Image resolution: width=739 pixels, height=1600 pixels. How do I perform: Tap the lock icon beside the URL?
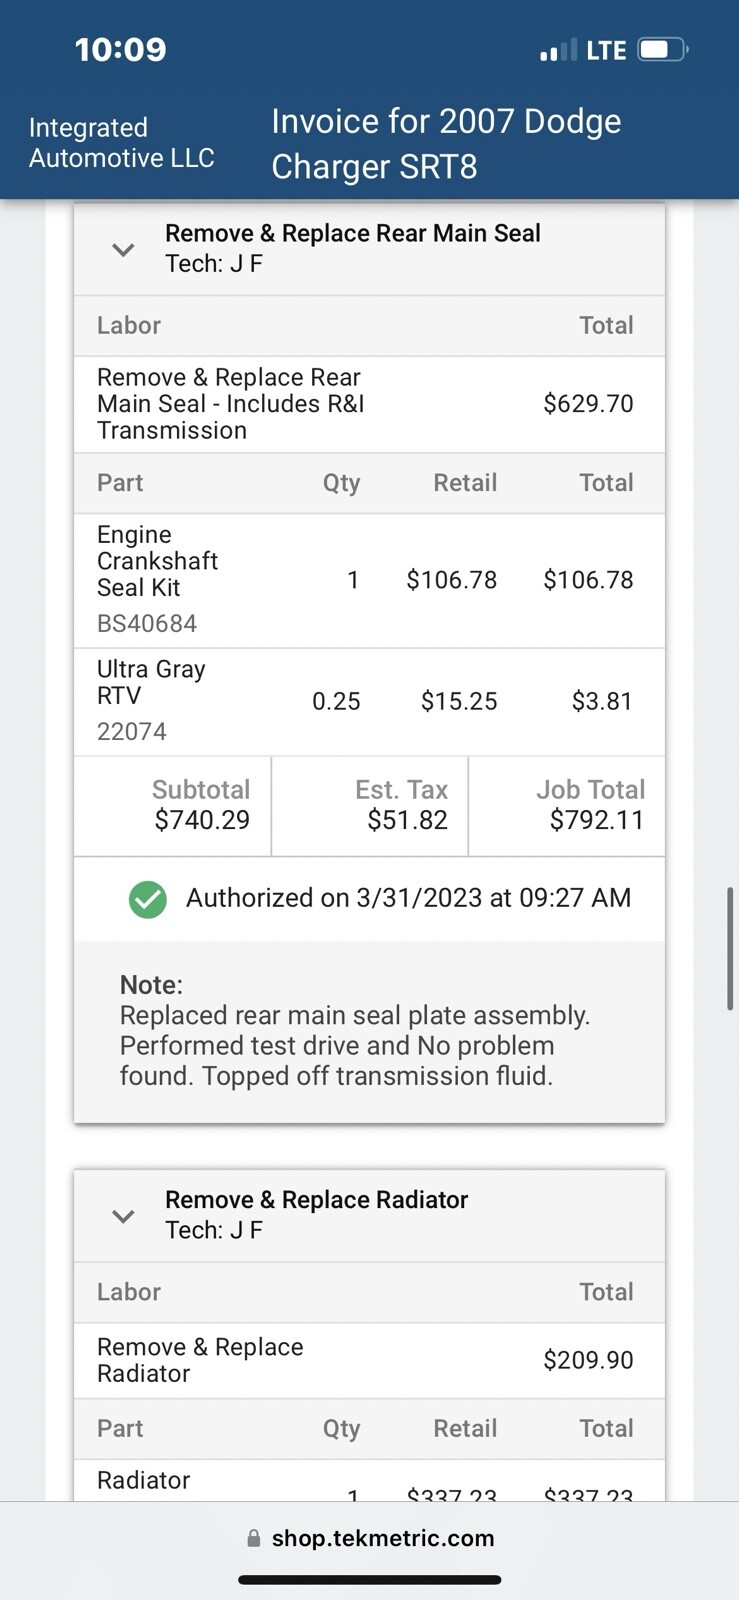pos(254,1539)
